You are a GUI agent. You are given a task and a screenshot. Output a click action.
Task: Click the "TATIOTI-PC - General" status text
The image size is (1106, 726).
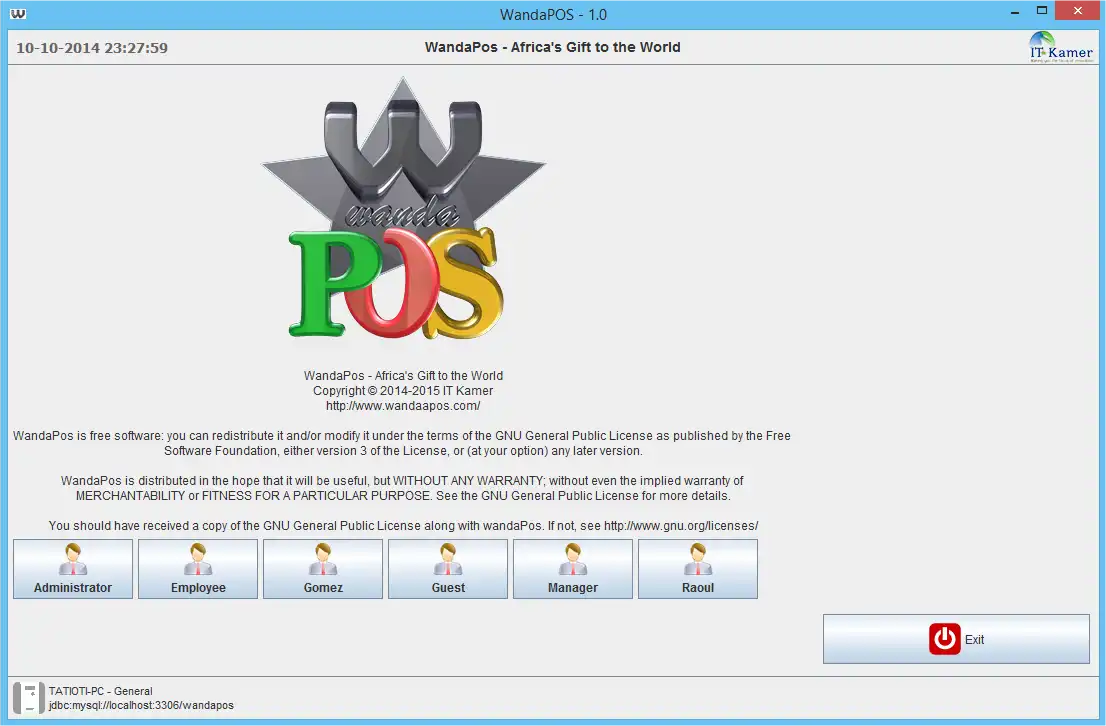pos(100,691)
